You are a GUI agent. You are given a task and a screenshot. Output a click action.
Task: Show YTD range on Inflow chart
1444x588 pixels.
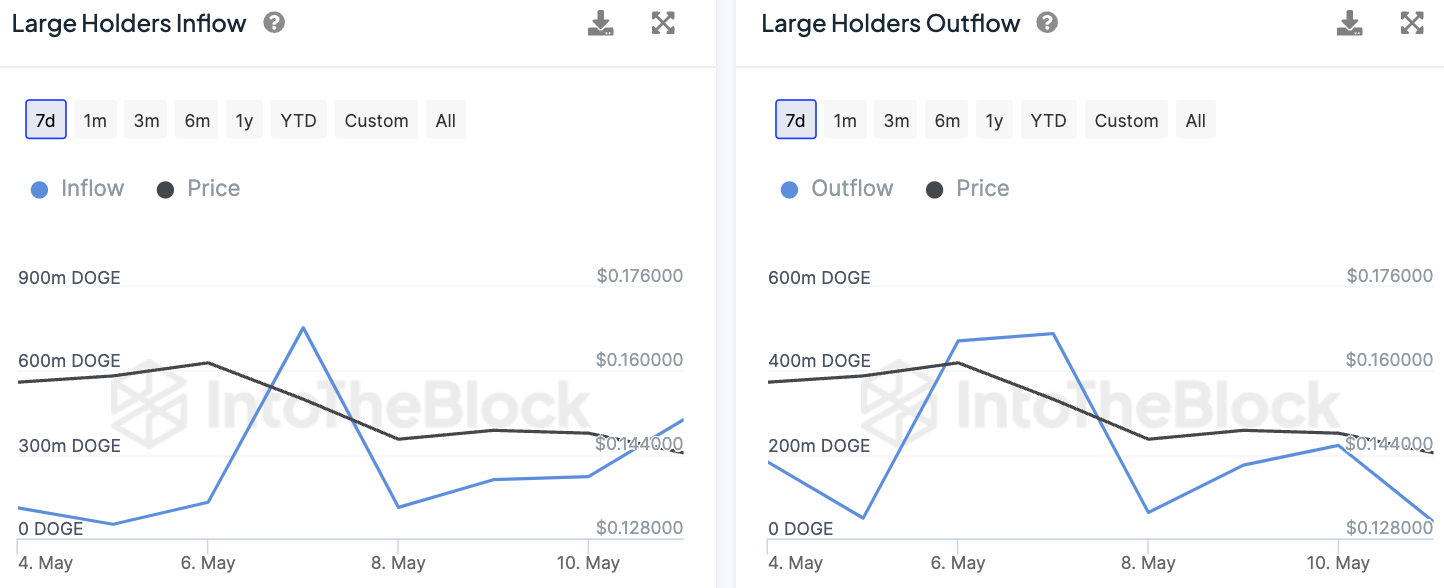coord(298,120)
